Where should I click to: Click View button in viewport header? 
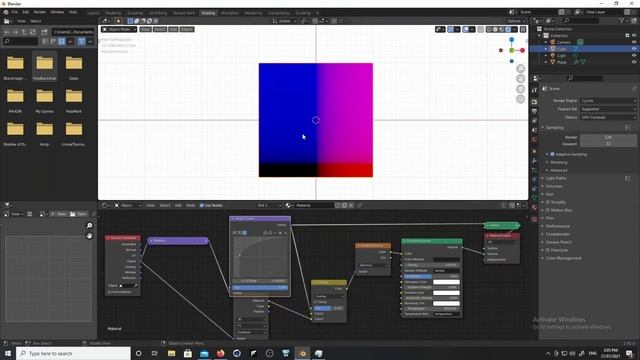pos(145,29)
